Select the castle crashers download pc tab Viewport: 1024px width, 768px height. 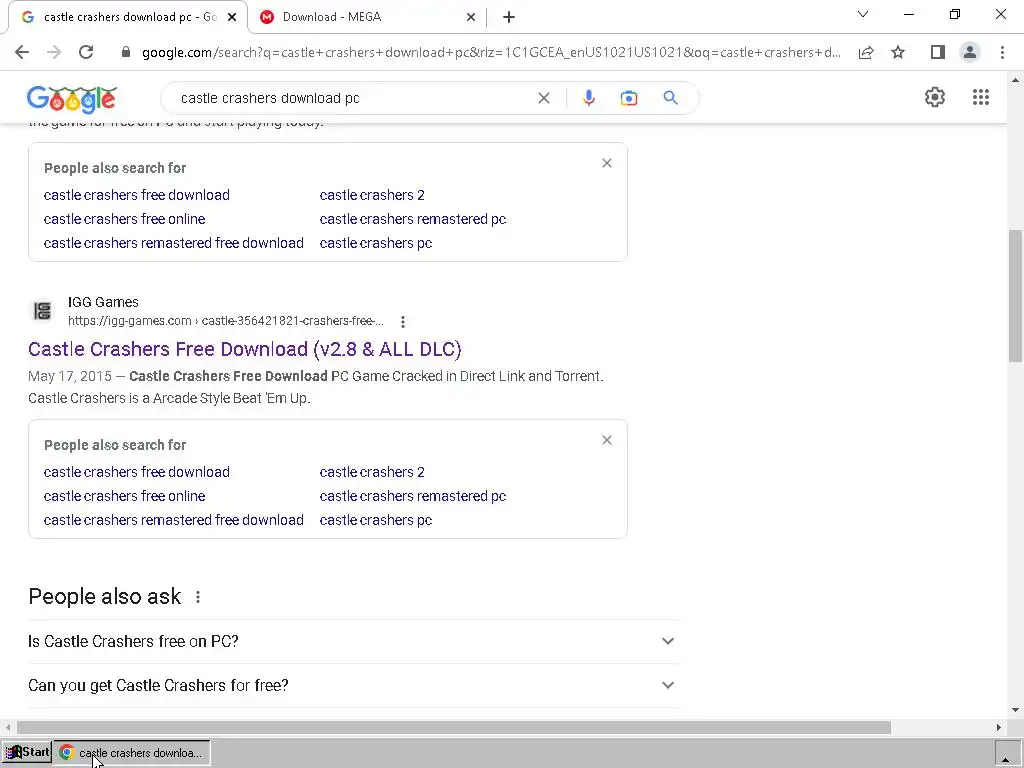click(x=127, y=17)
